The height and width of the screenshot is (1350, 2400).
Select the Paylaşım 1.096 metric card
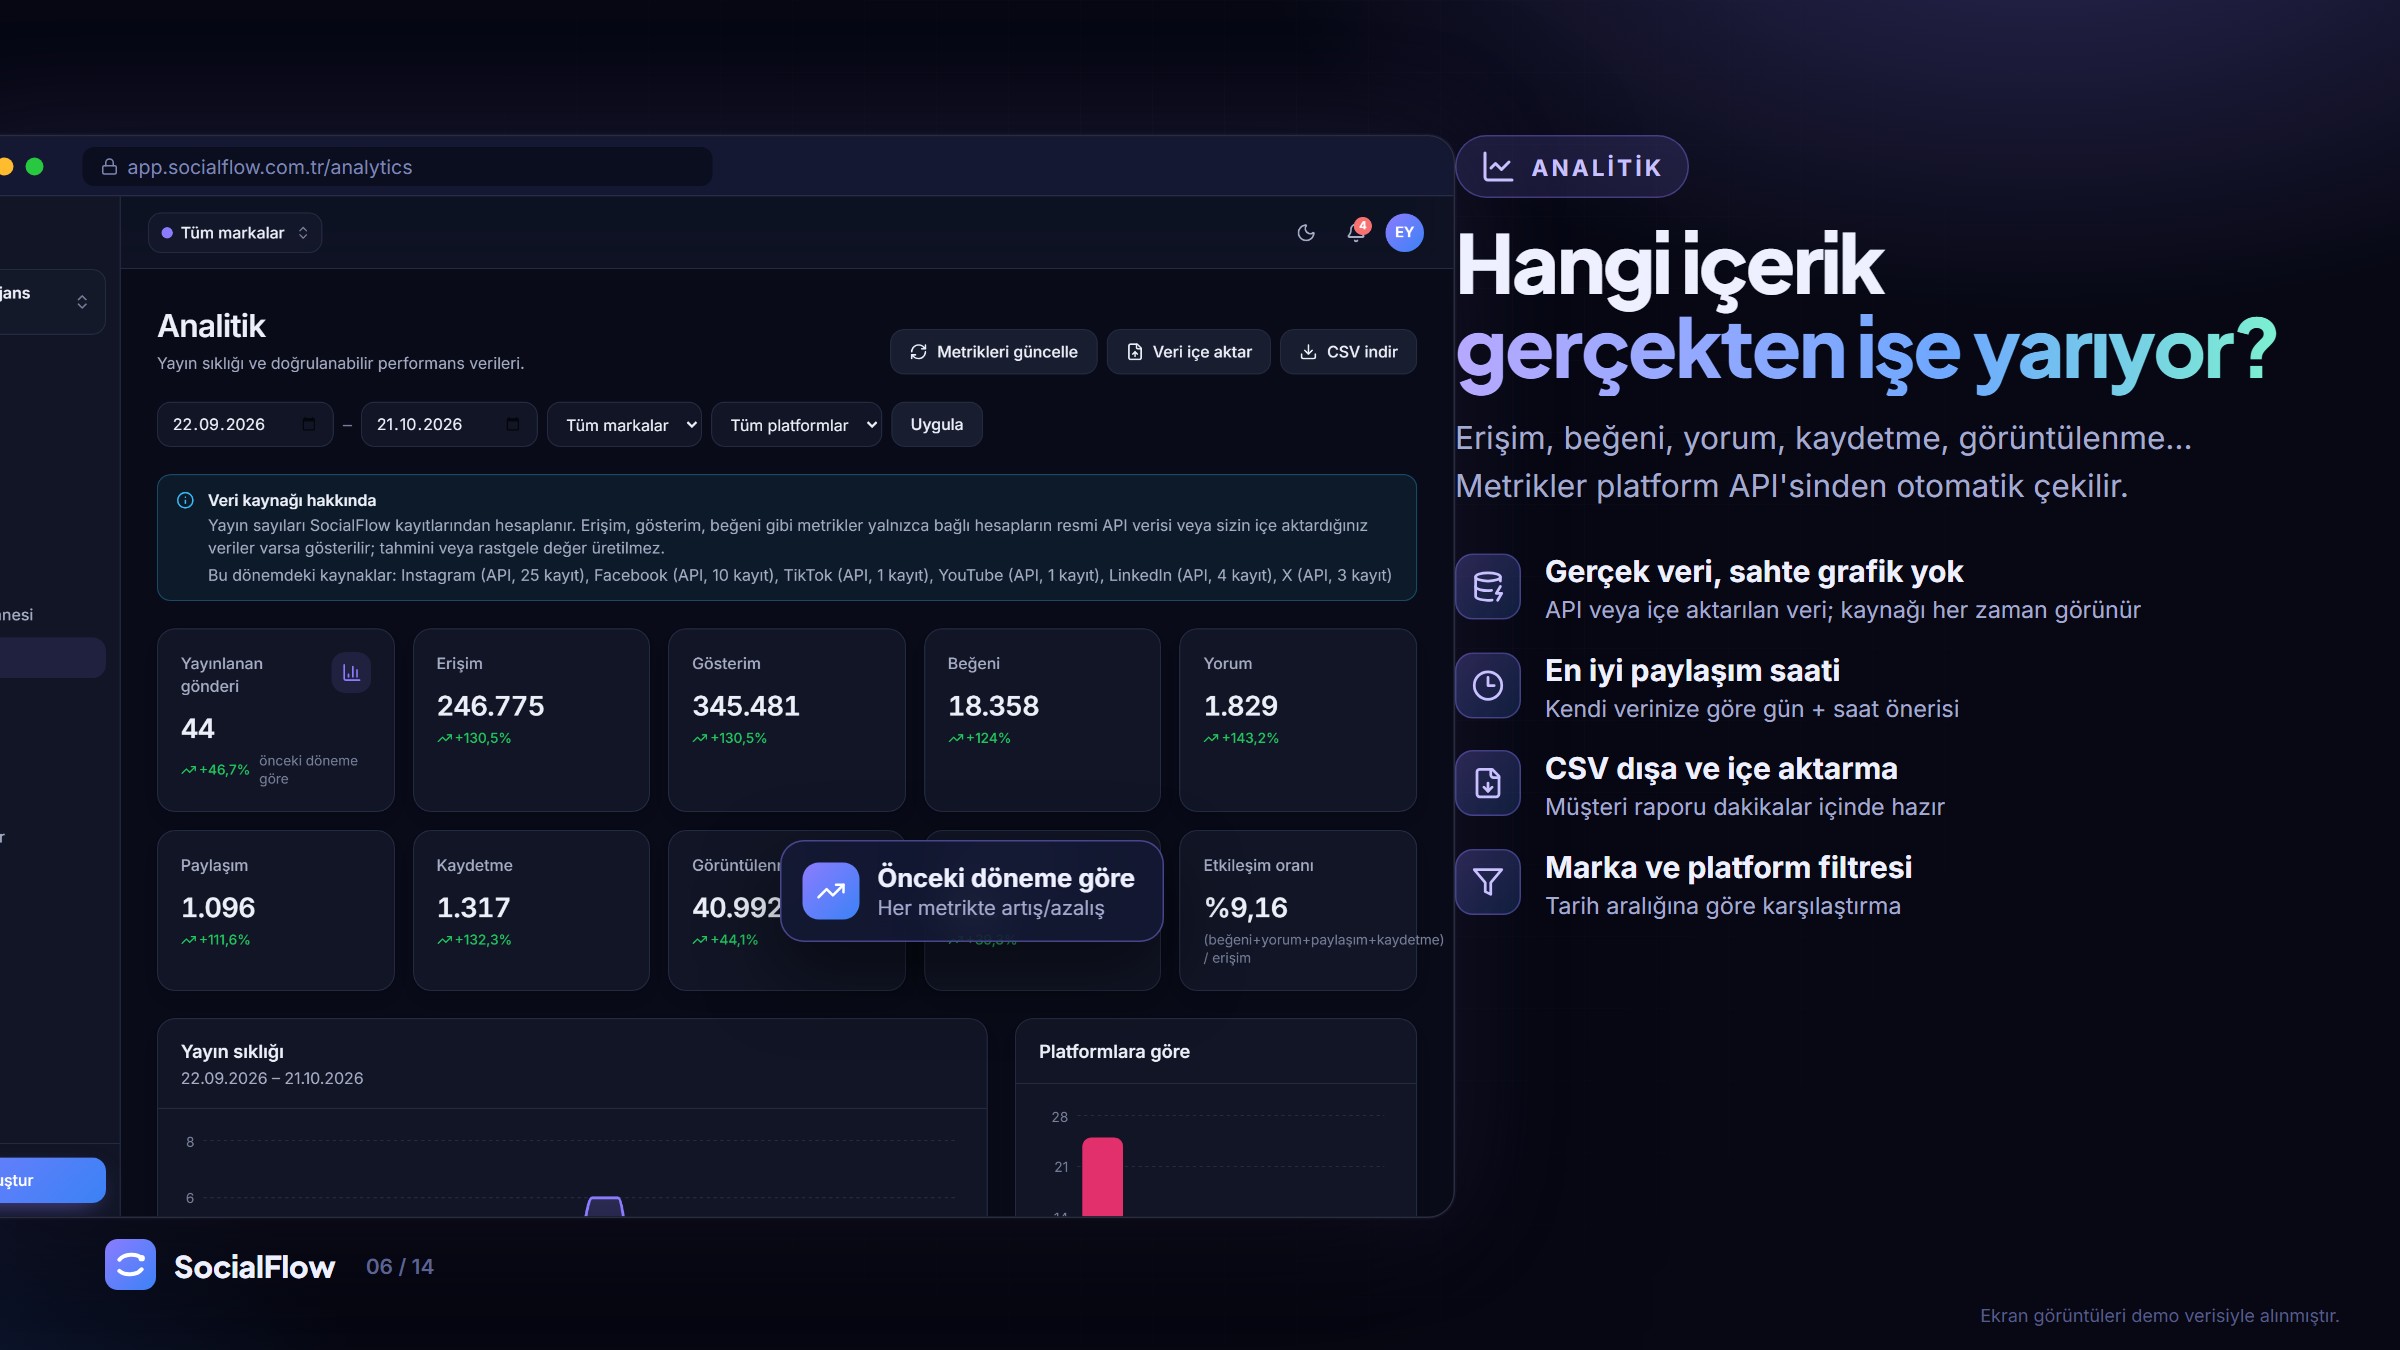276,911
